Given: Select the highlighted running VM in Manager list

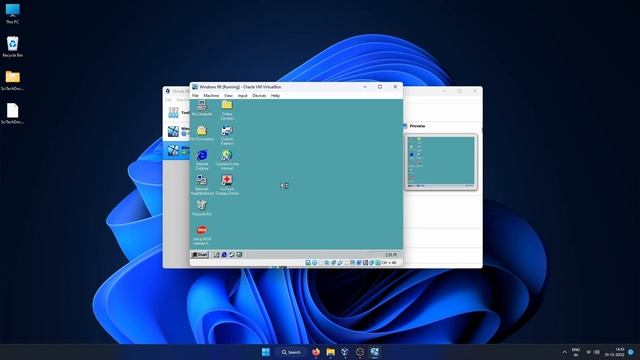Looking at the screenshot, I should point(177,150).
